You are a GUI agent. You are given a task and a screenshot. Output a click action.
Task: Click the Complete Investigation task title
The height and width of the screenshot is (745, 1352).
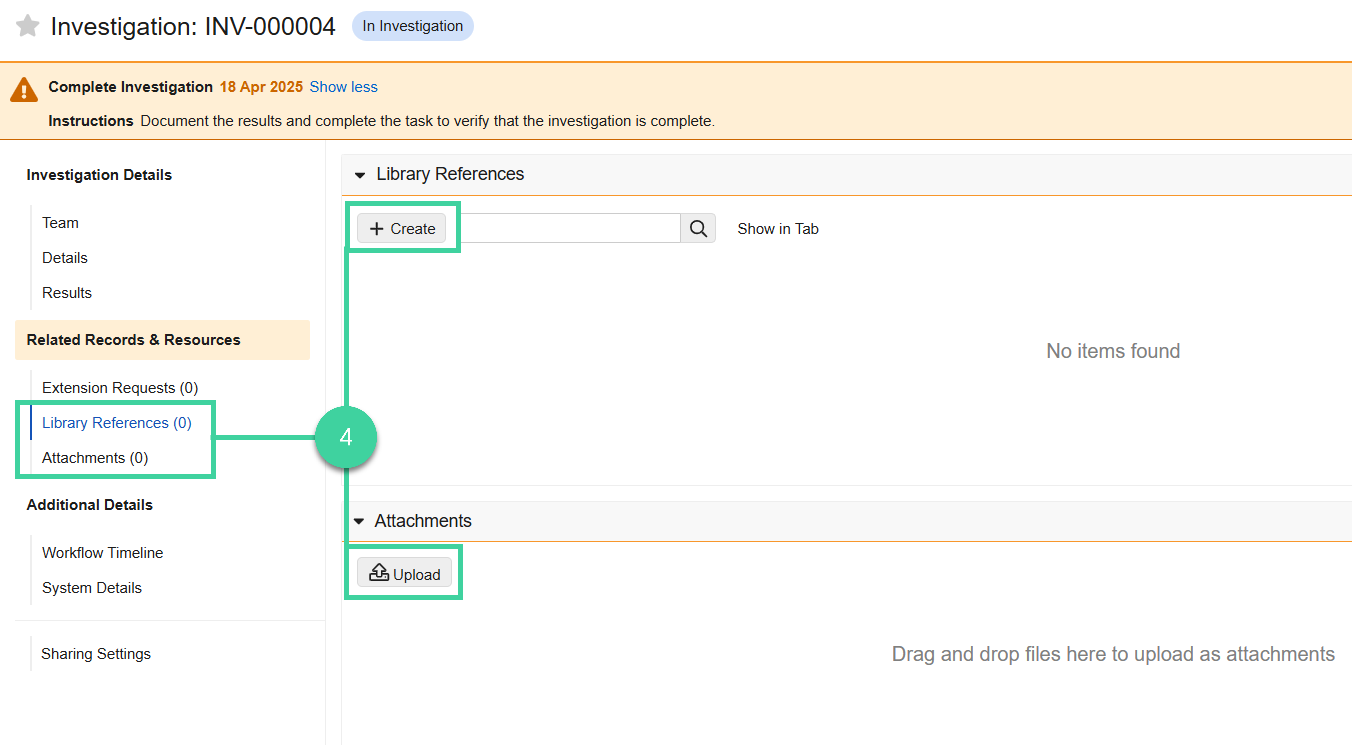click(130, 87)
